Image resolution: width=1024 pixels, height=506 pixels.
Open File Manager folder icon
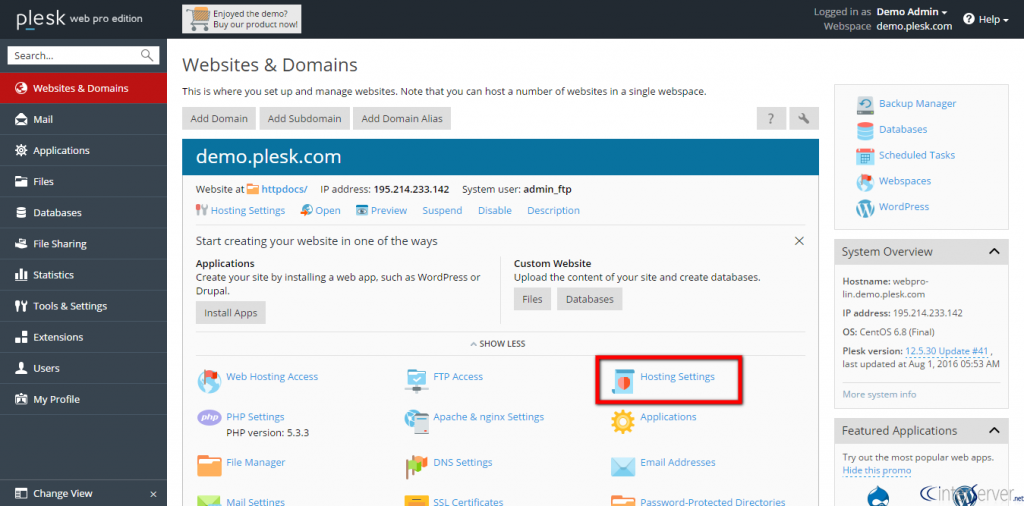(210, 466)
